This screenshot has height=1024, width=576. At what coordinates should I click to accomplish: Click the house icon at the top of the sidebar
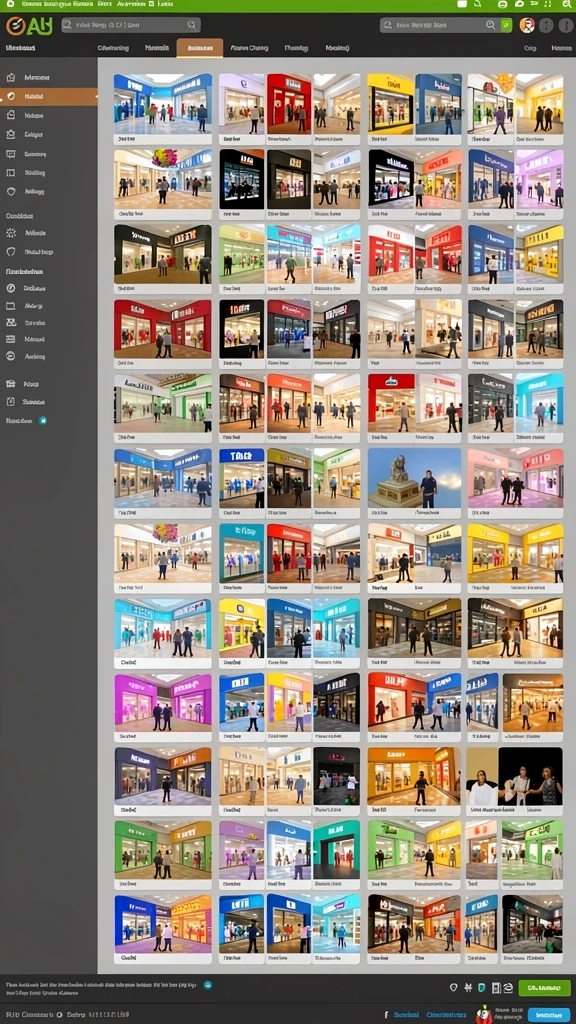click(x=10, y=78)
